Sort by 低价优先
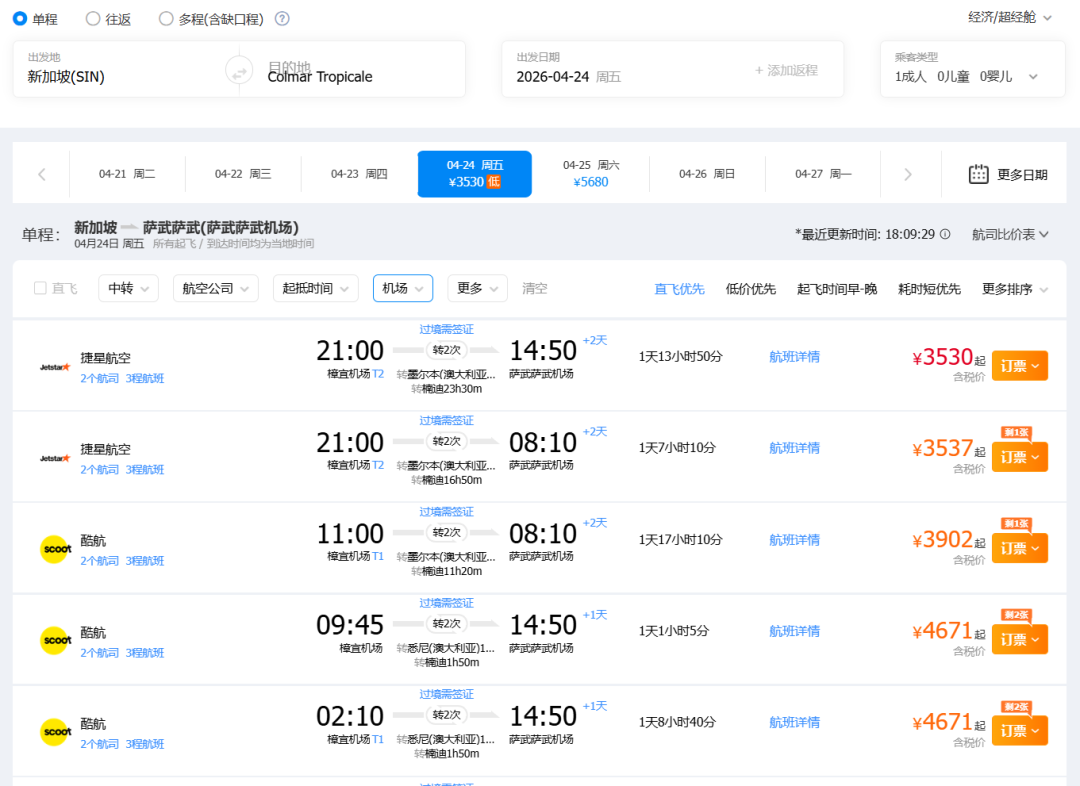 (x=750, y=289)
